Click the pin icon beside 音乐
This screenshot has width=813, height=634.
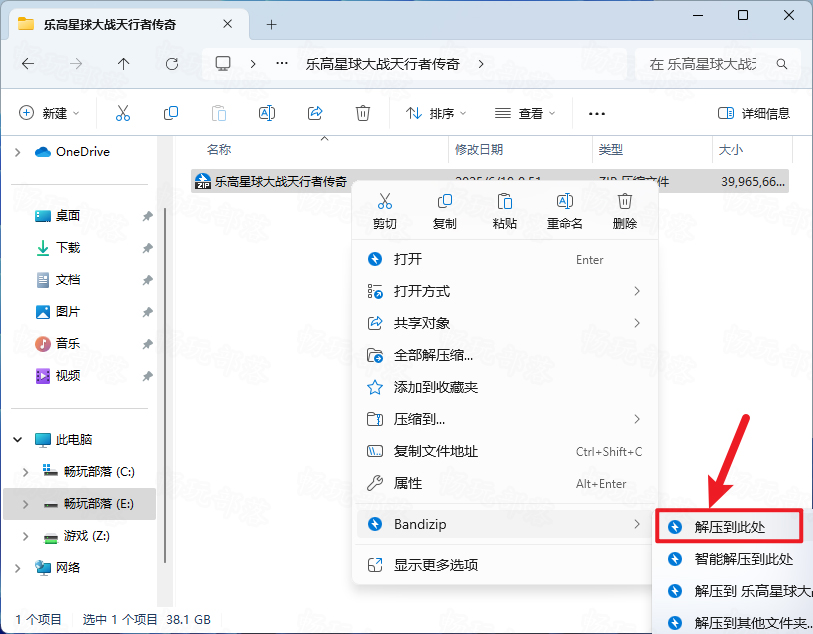pos(147,344)
